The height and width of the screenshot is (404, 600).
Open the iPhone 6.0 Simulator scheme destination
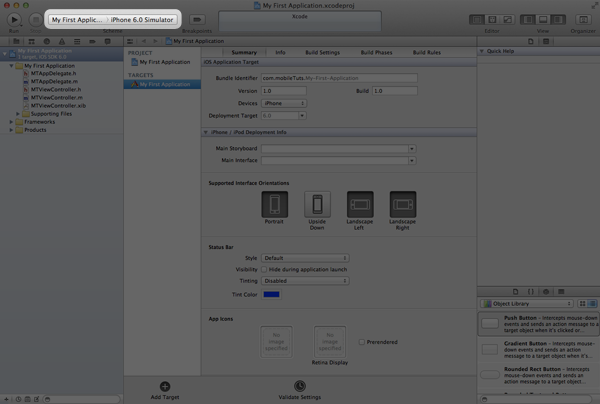point(142,20)
